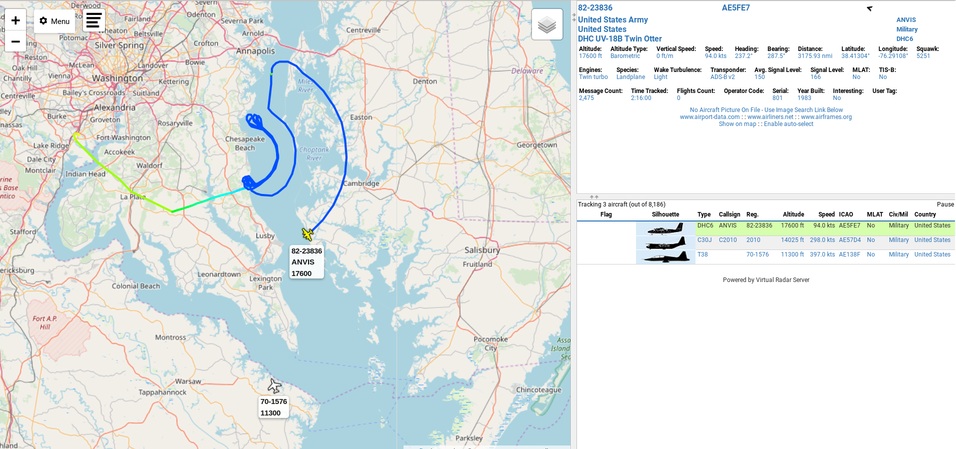Click the Flag column header
Viewport: 956px width, 449px height.
[605, 215]
